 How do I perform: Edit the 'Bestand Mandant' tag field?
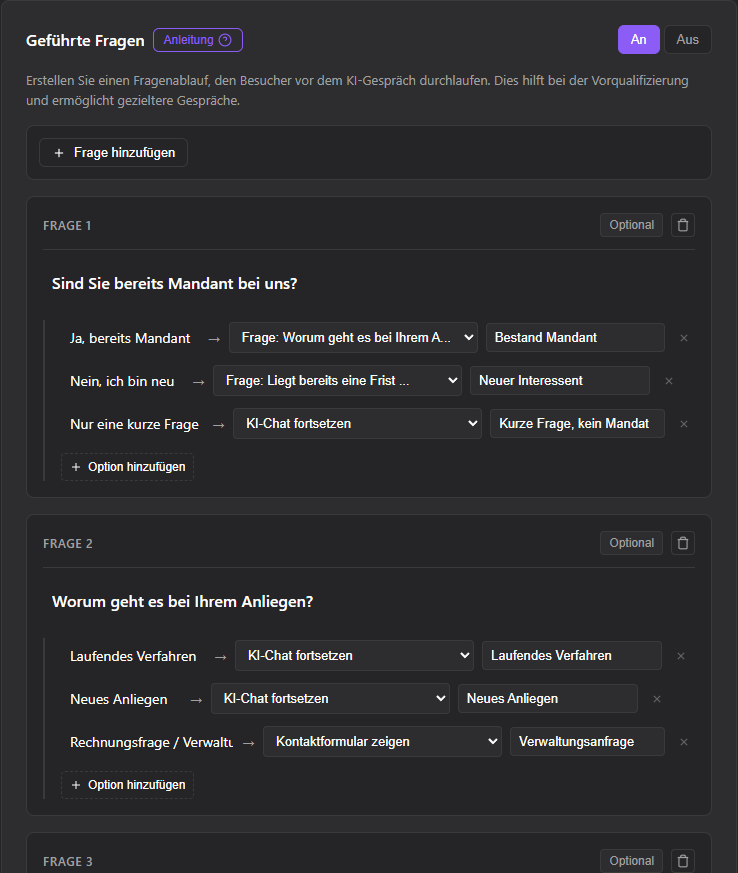pyautogui.click(x=574, y=338)
